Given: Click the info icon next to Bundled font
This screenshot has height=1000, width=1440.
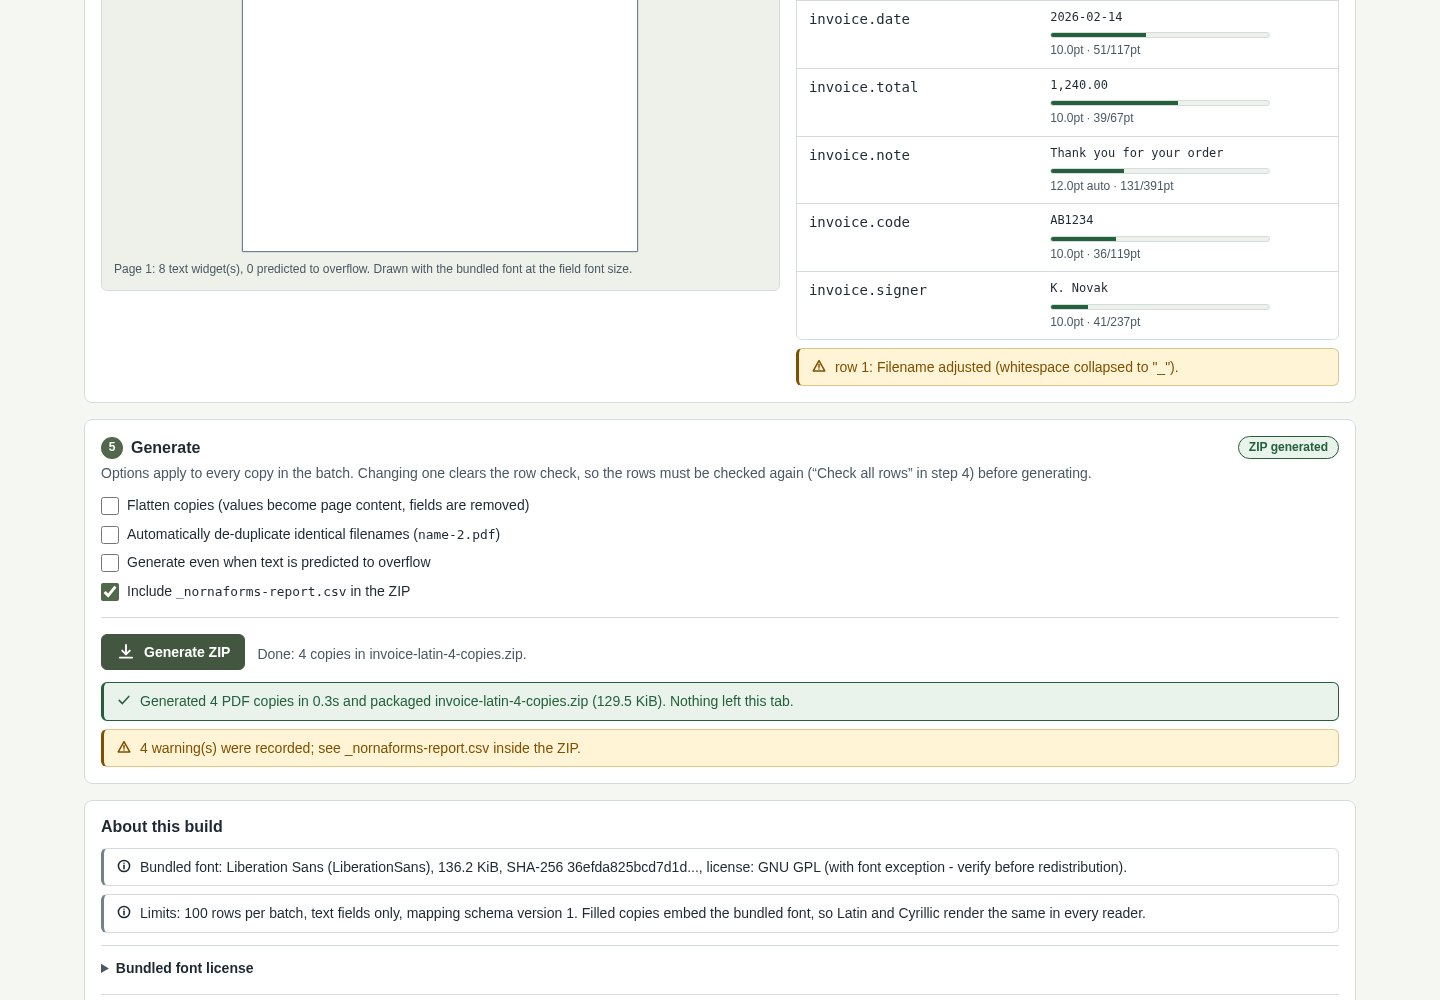Looking at the screenshot, I should pos(124,867).
